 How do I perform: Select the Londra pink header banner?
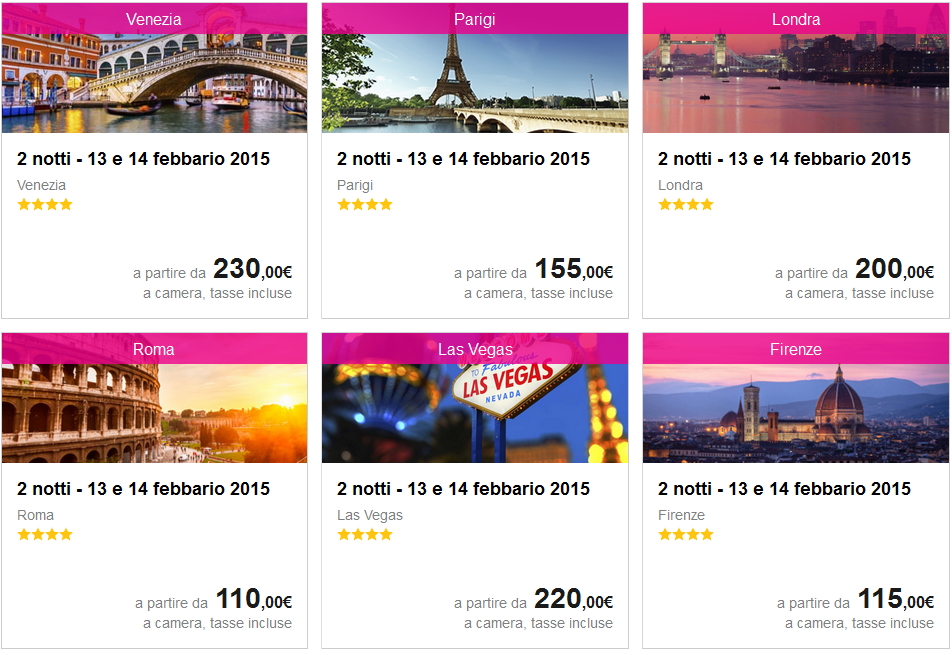point(796,19)
